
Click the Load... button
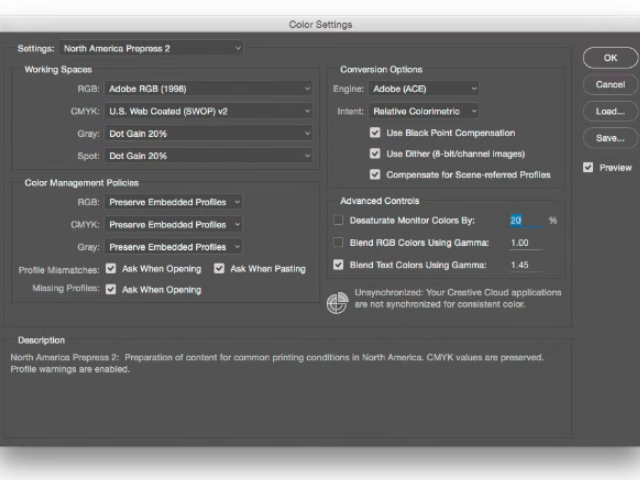(610, 111)
